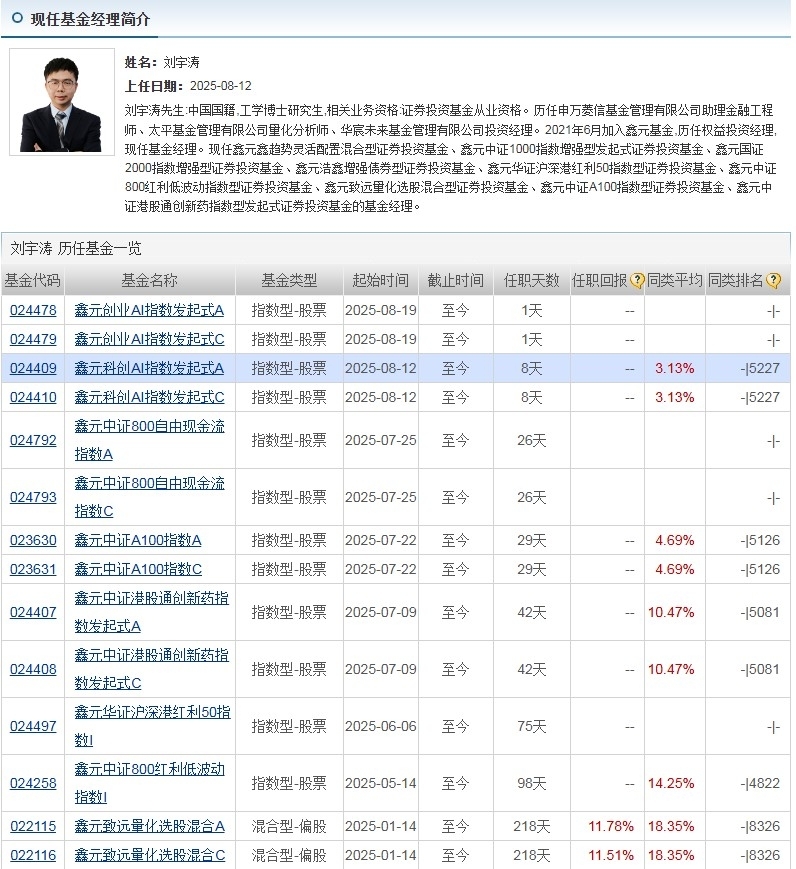Open 鑫元创业AI指数发起式A fund page

coord(149,310)
